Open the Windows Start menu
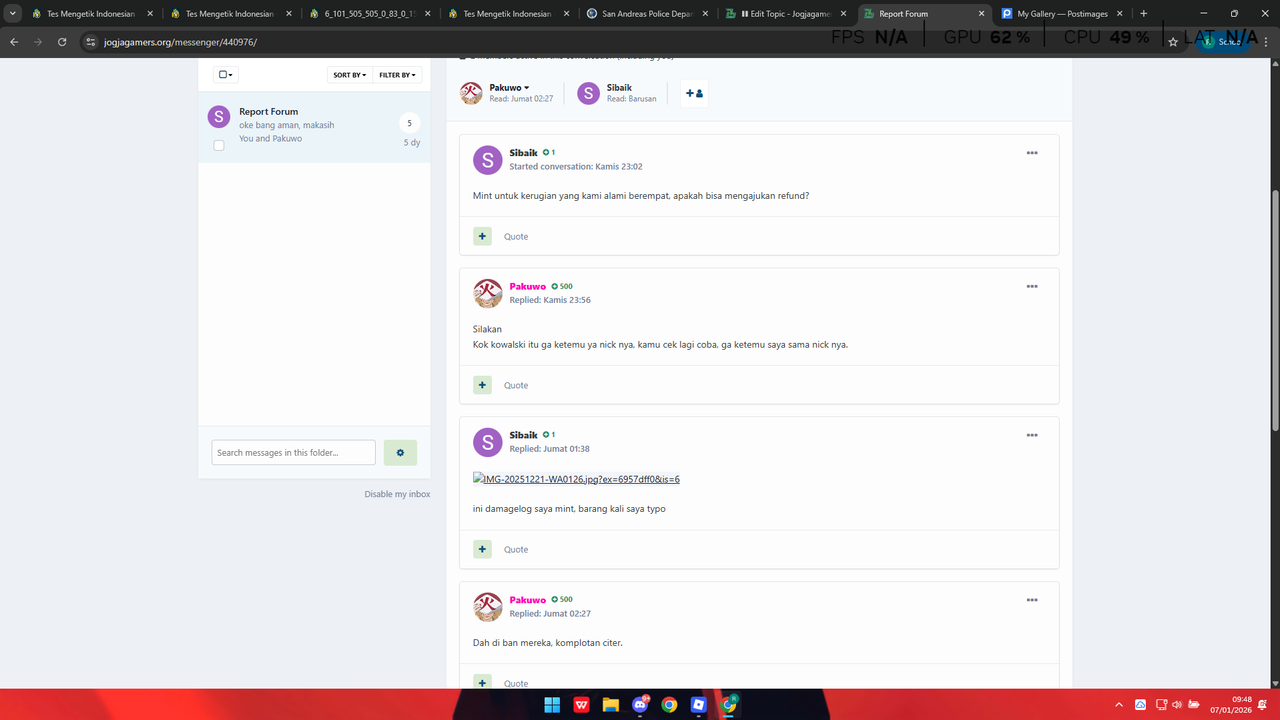This screenshot has height=720, width=1280. tap(552, 705)
